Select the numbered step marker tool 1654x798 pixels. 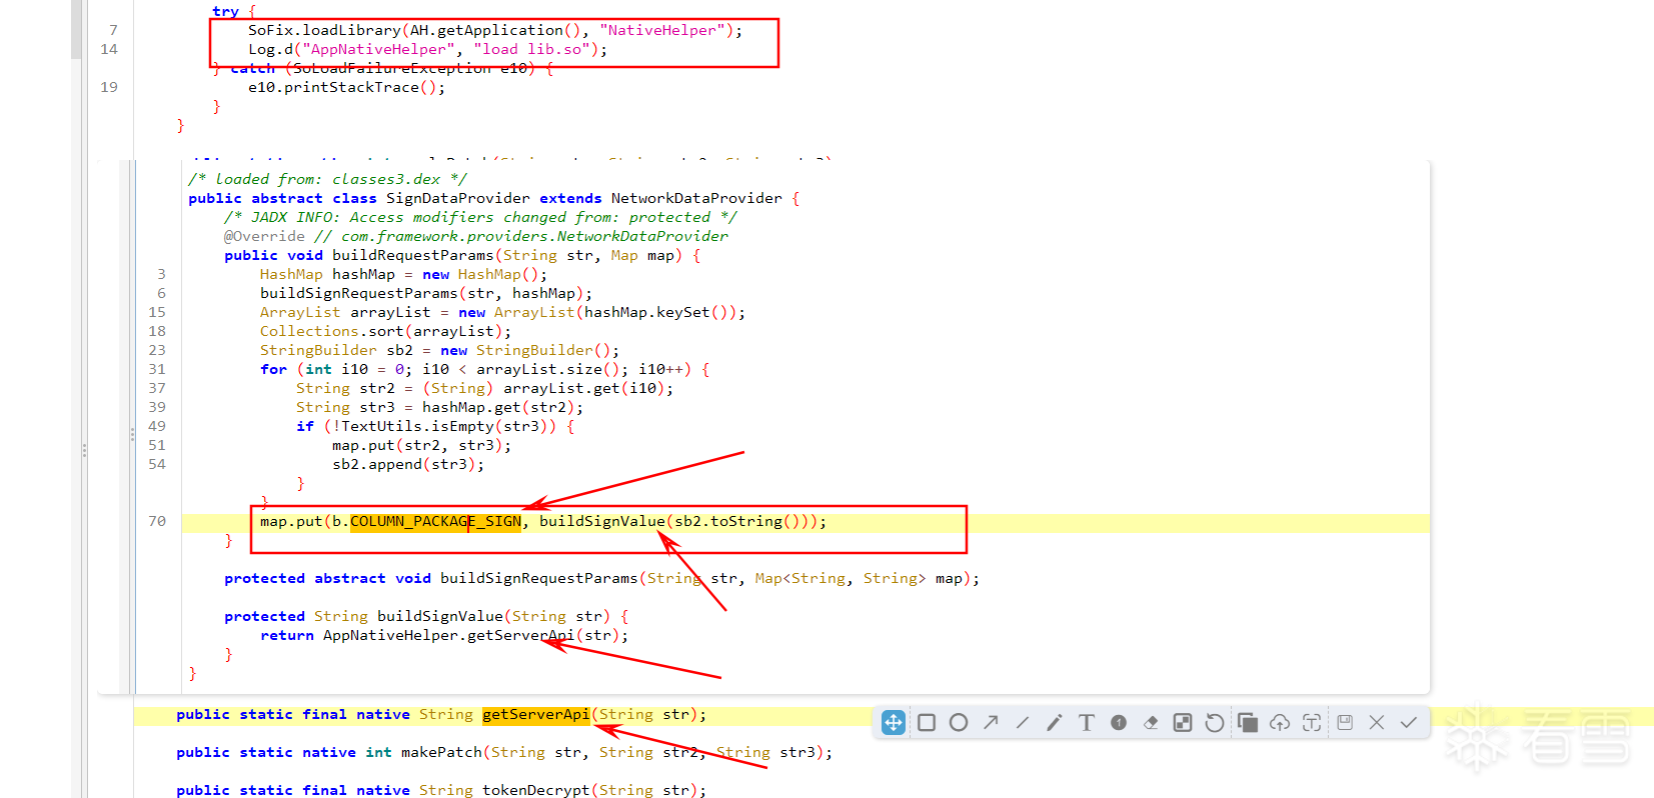[x=1118, y=722]
